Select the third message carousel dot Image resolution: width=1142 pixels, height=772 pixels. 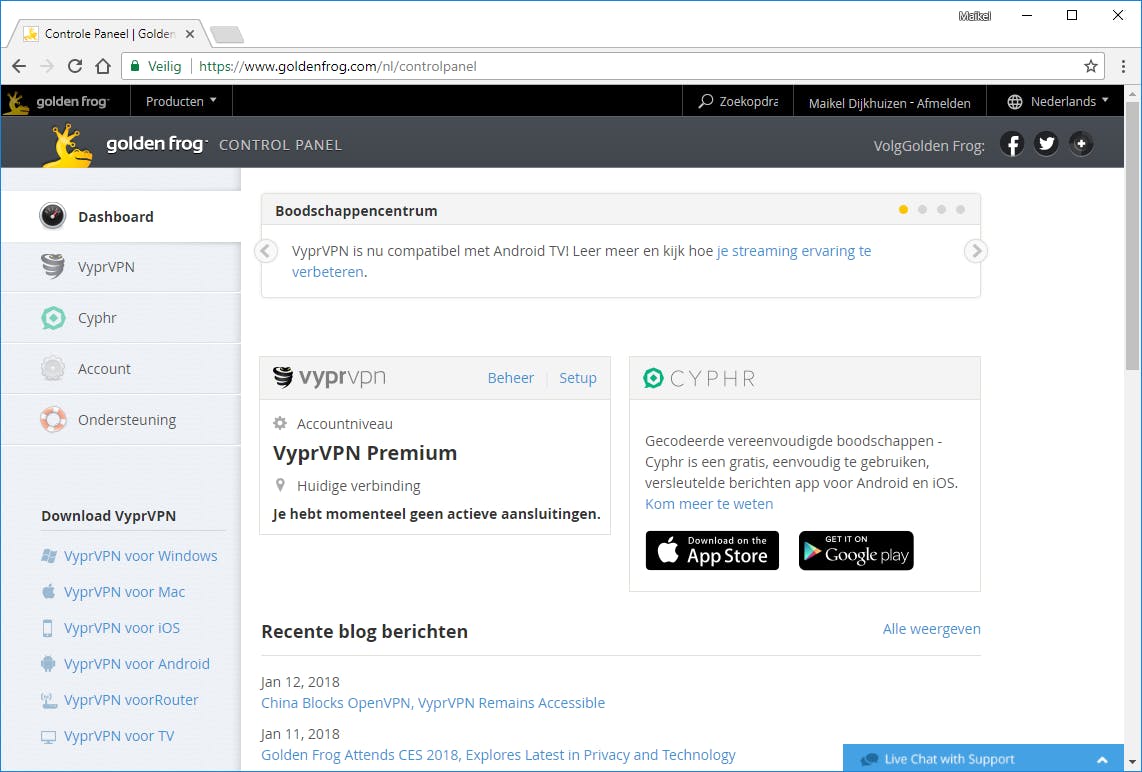point(941,210)
